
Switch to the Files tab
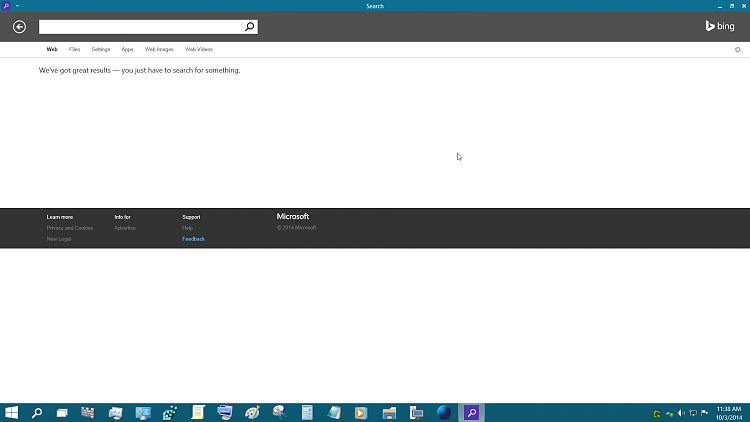pyautogui.click(x=74, y=49)
